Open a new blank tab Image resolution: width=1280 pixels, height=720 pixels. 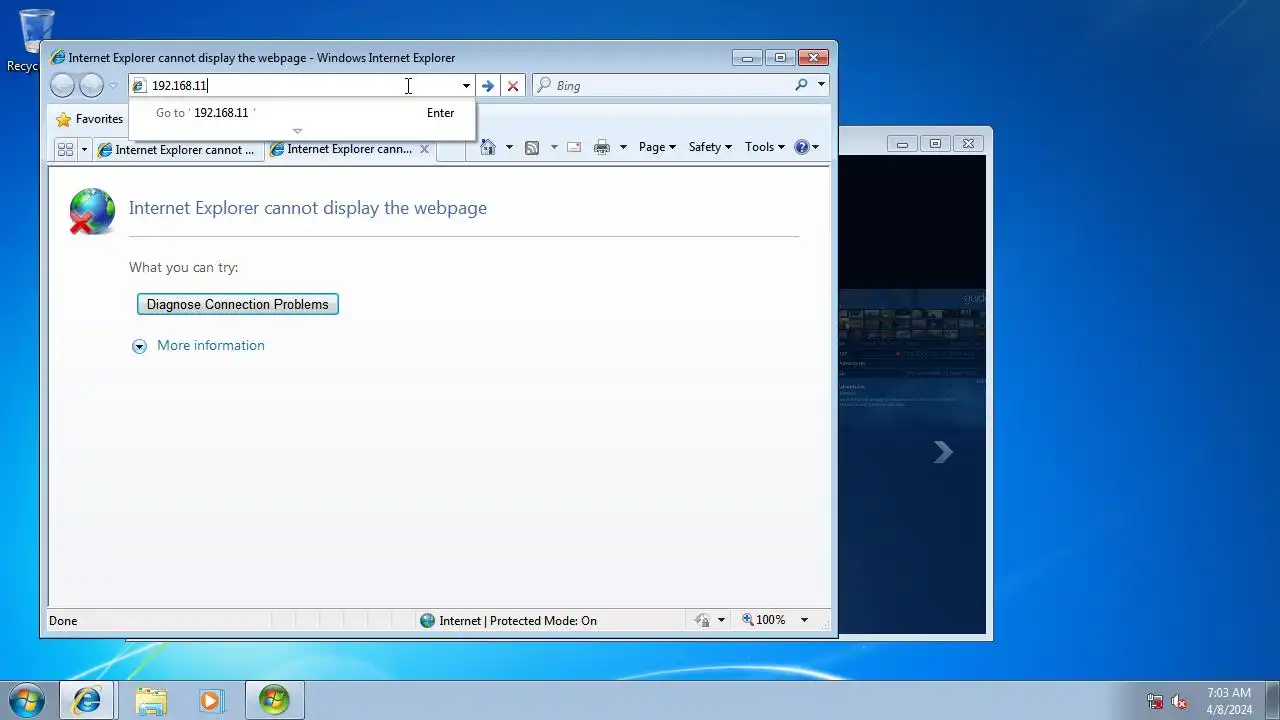[451, 150]
